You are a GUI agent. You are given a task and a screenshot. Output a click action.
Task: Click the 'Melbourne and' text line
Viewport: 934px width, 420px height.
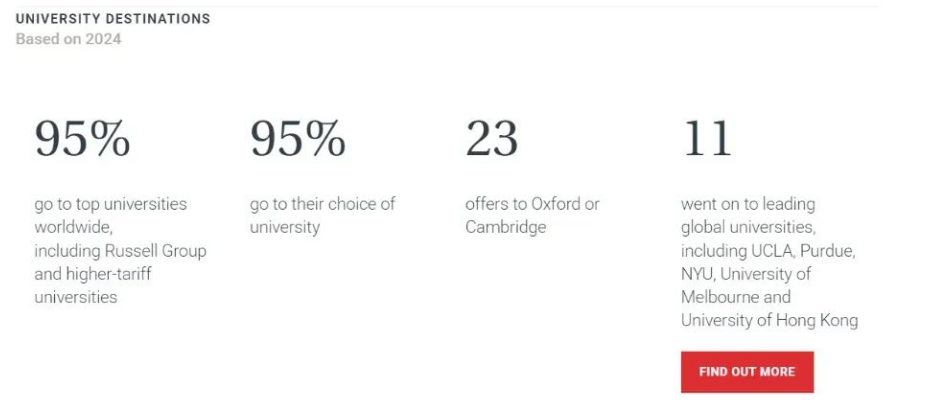pos(736,297)
